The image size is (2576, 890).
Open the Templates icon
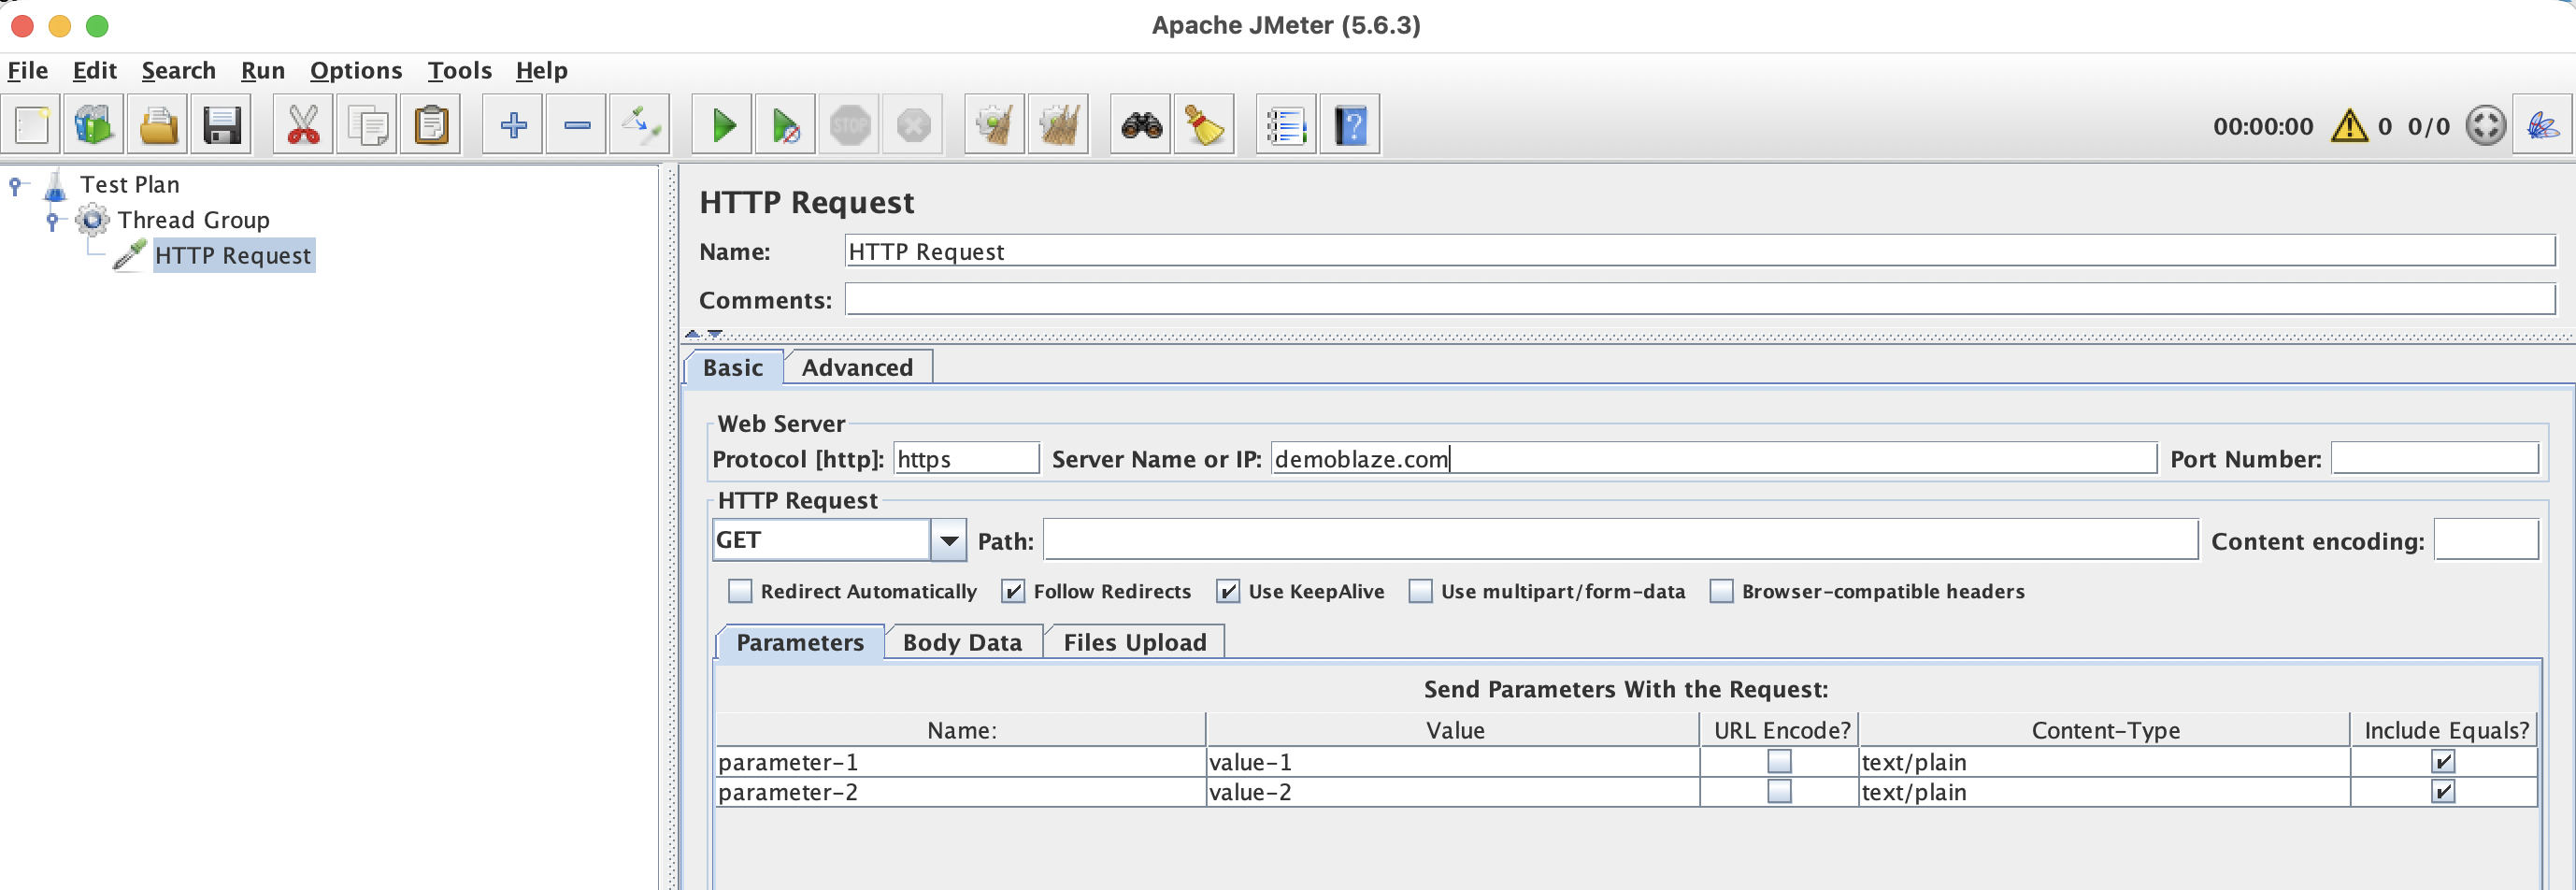point(95,125)
